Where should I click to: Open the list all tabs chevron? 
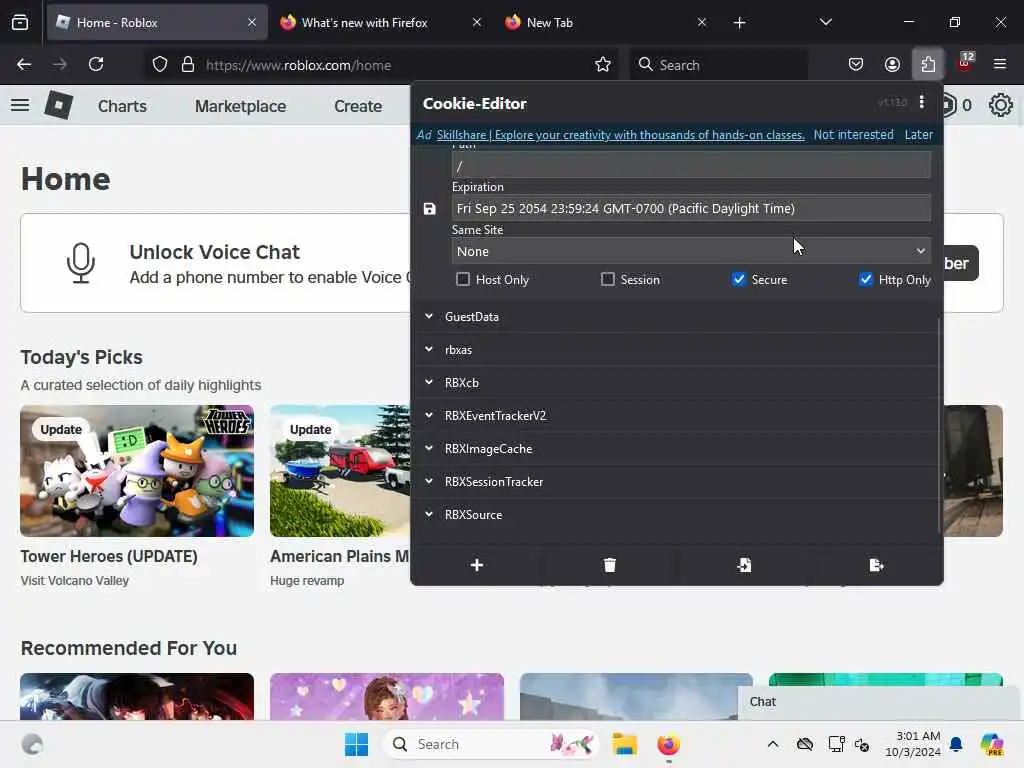coord(825,23)
